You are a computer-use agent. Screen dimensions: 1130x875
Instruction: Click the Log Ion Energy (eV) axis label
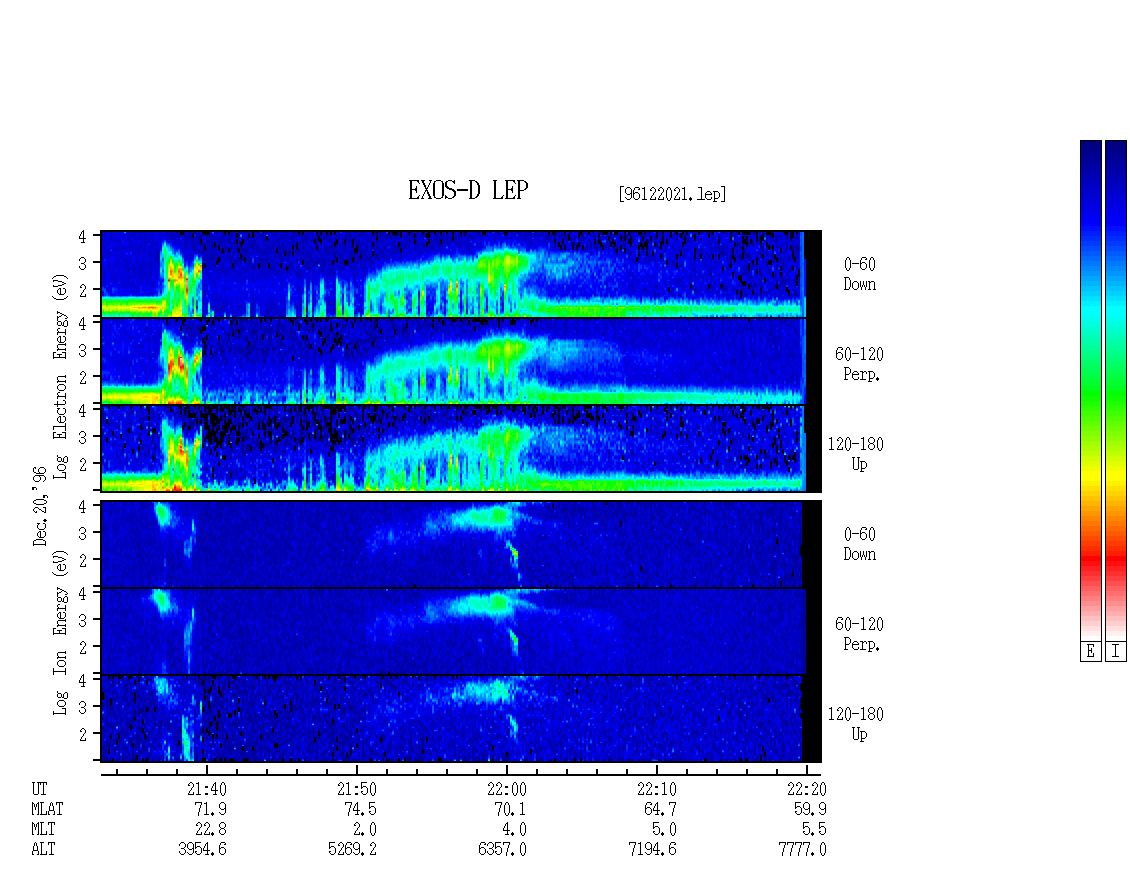coord(60,632)
